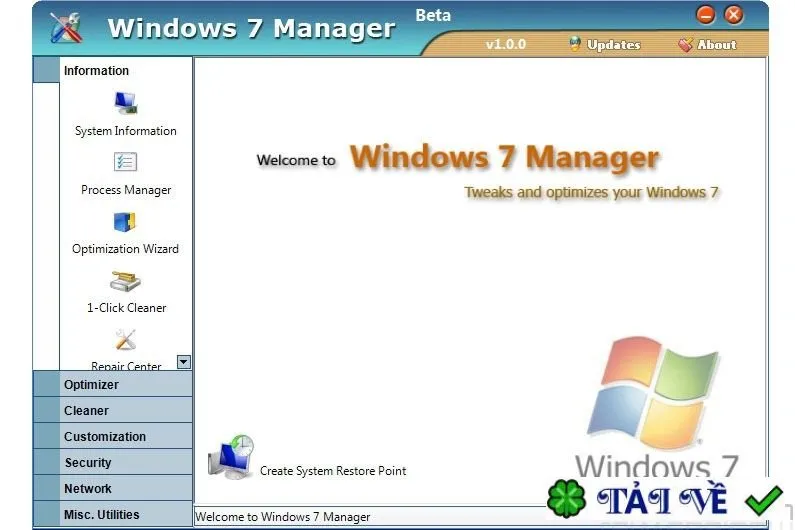Expand the Optimizer section
795x530 pixels.
point(113,384)
